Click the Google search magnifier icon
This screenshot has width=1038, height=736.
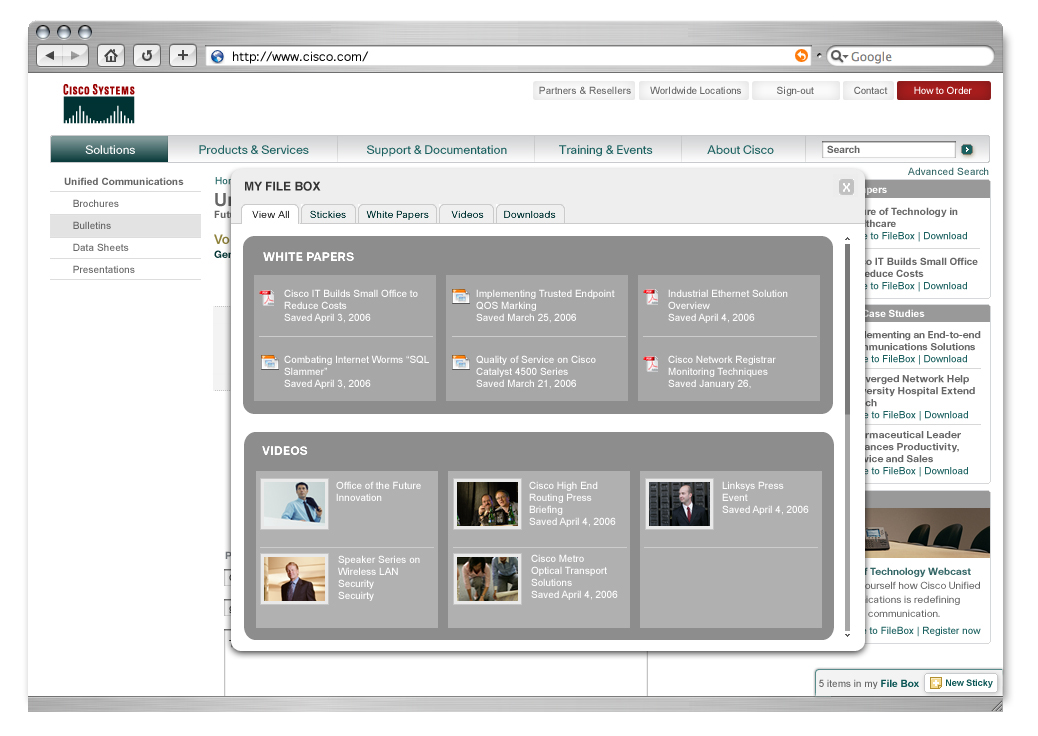coord(836,56)
